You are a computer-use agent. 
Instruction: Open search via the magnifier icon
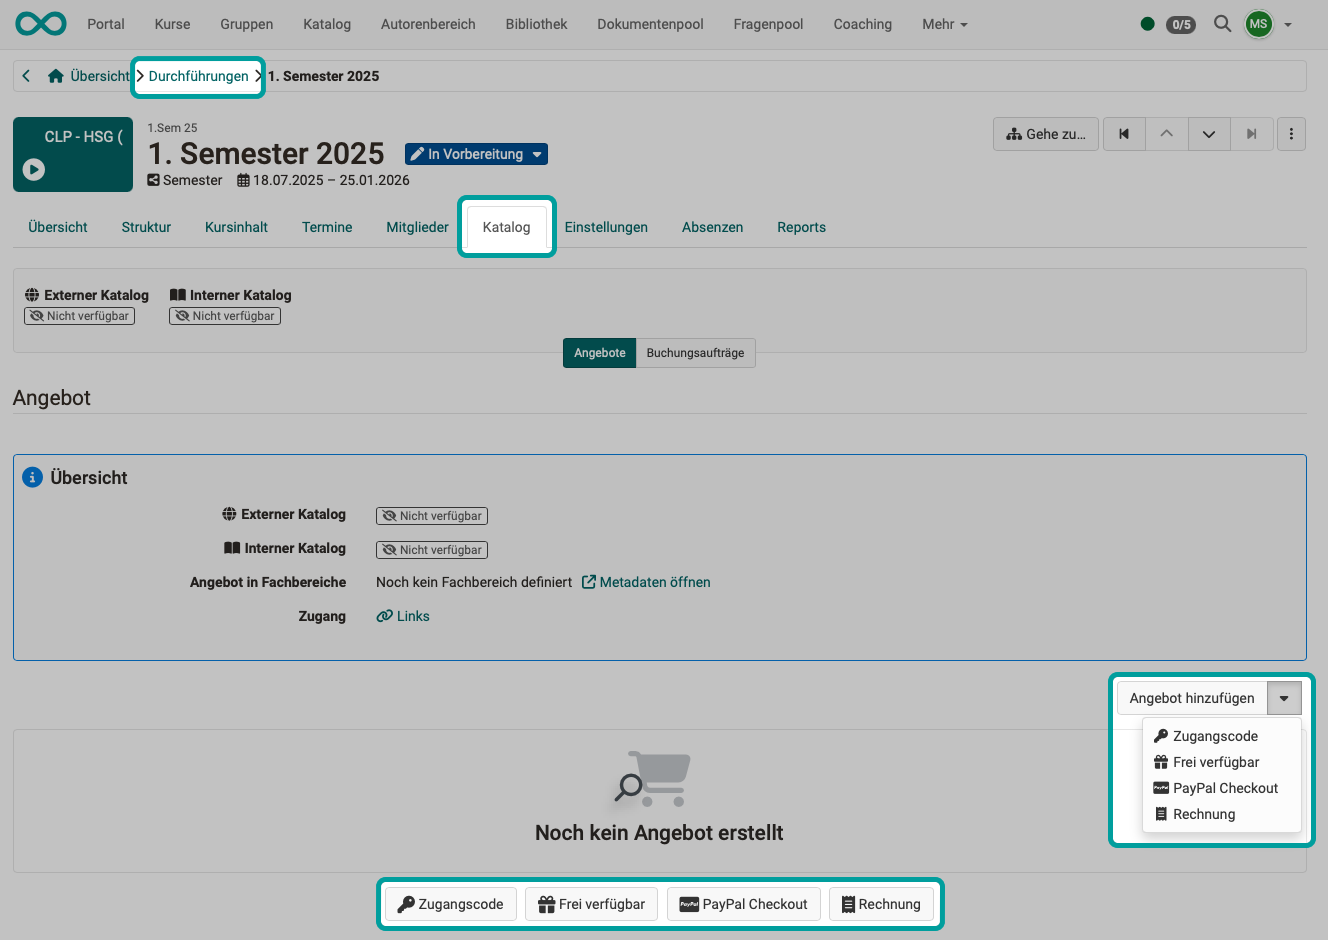[1222, 24]
